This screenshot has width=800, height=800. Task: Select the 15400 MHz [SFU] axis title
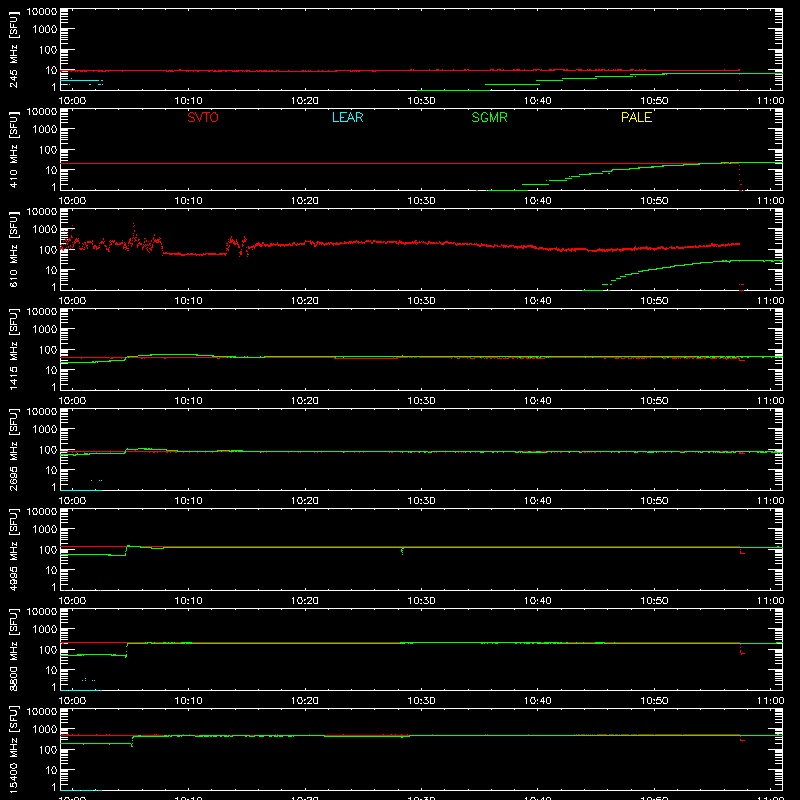coord(13,749)
